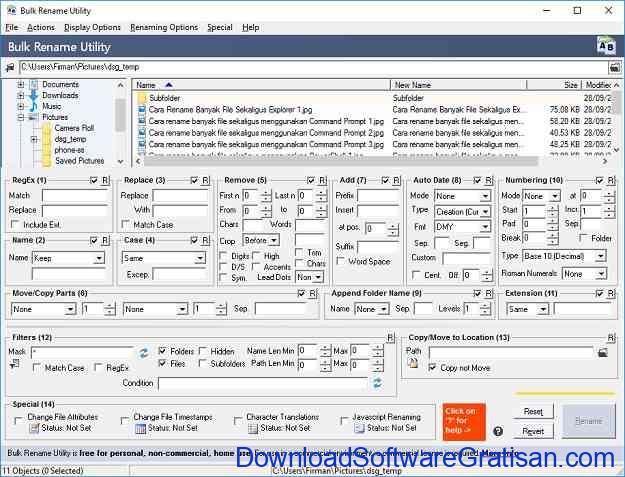
Task: Open the Display Options menu
Action: tap(92, 27)
